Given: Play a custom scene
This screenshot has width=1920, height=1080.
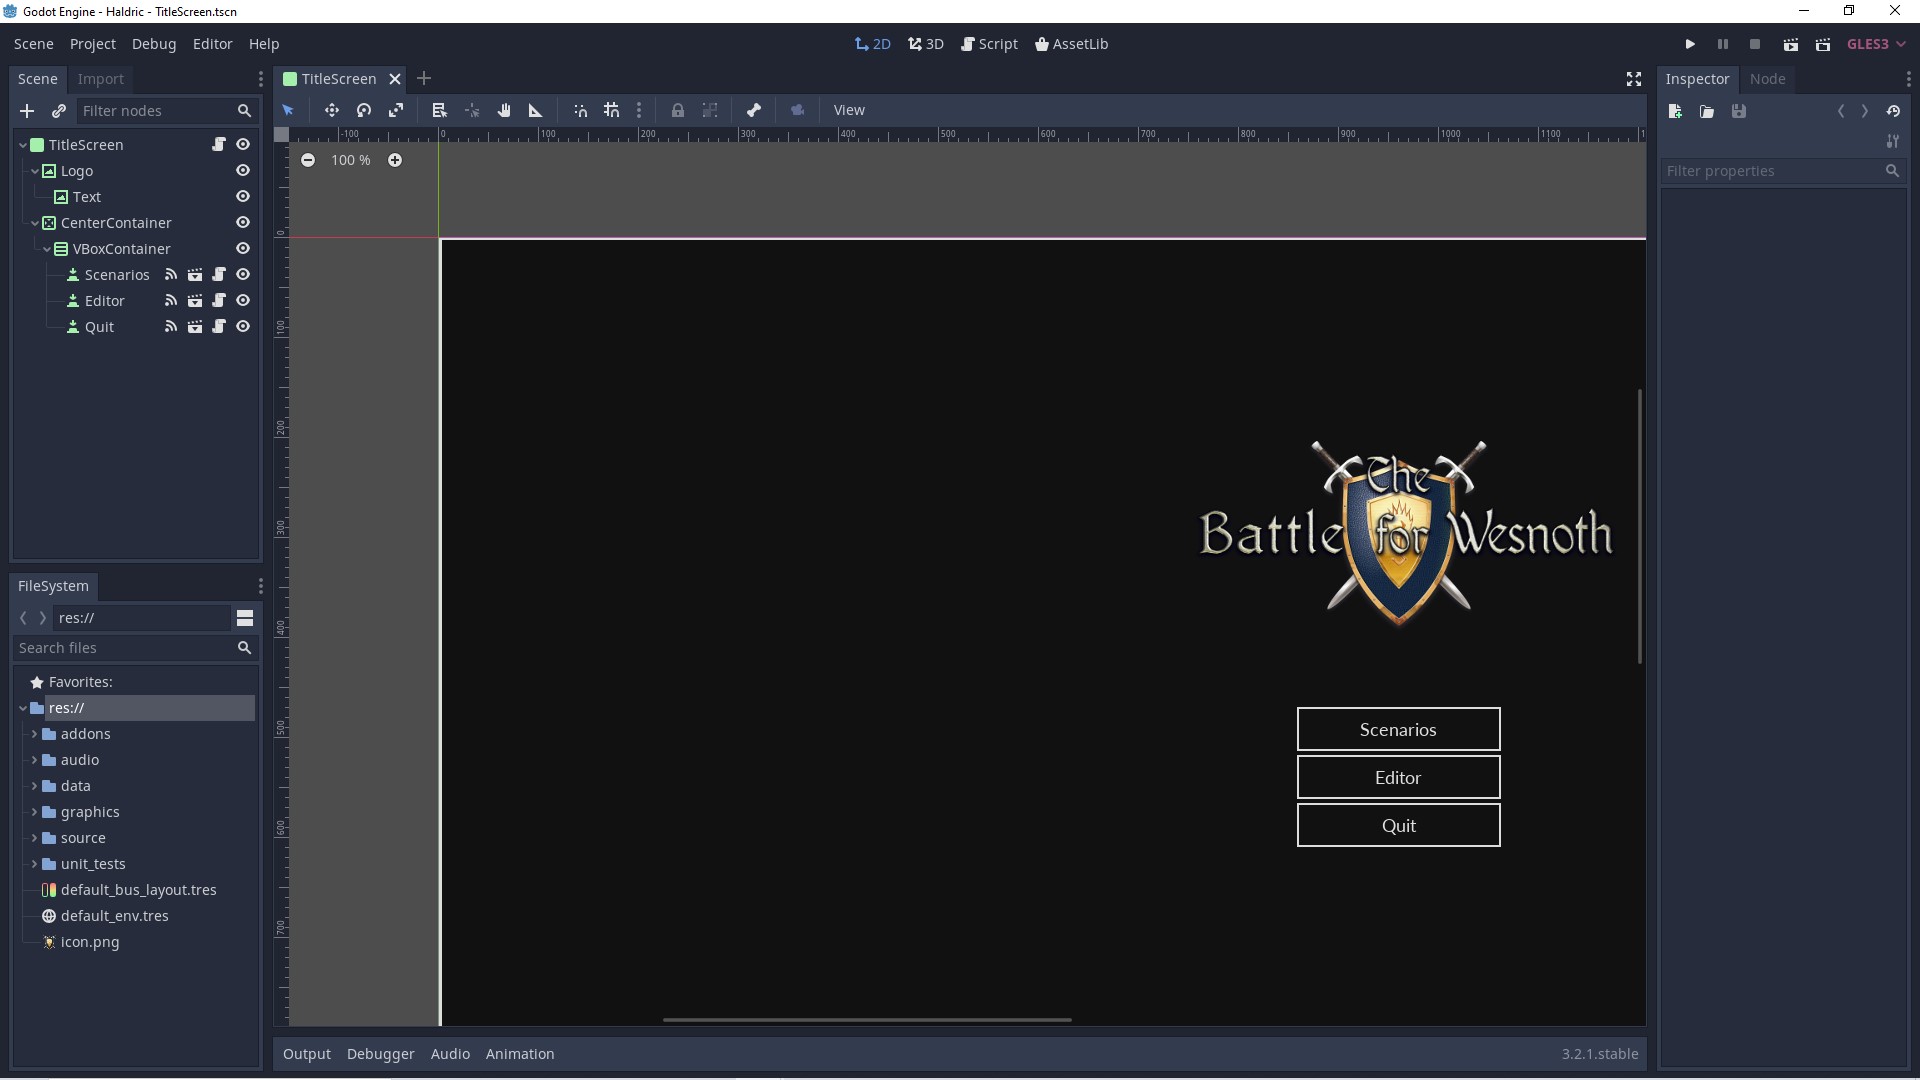Looking at the screenshot, I should click(1823, 44).
